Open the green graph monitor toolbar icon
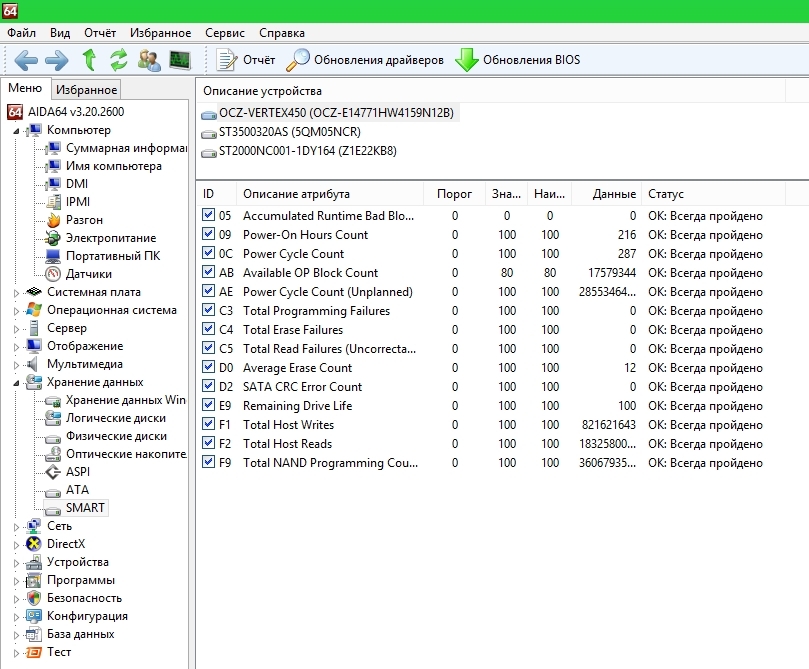 pyautogui.click(x=180, y=60)
